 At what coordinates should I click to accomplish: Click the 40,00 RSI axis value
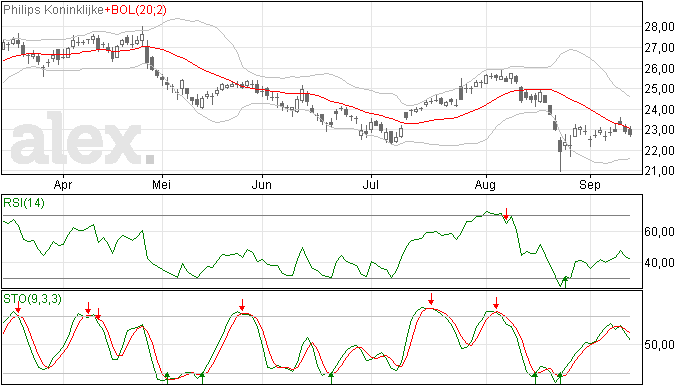(659, 263)
